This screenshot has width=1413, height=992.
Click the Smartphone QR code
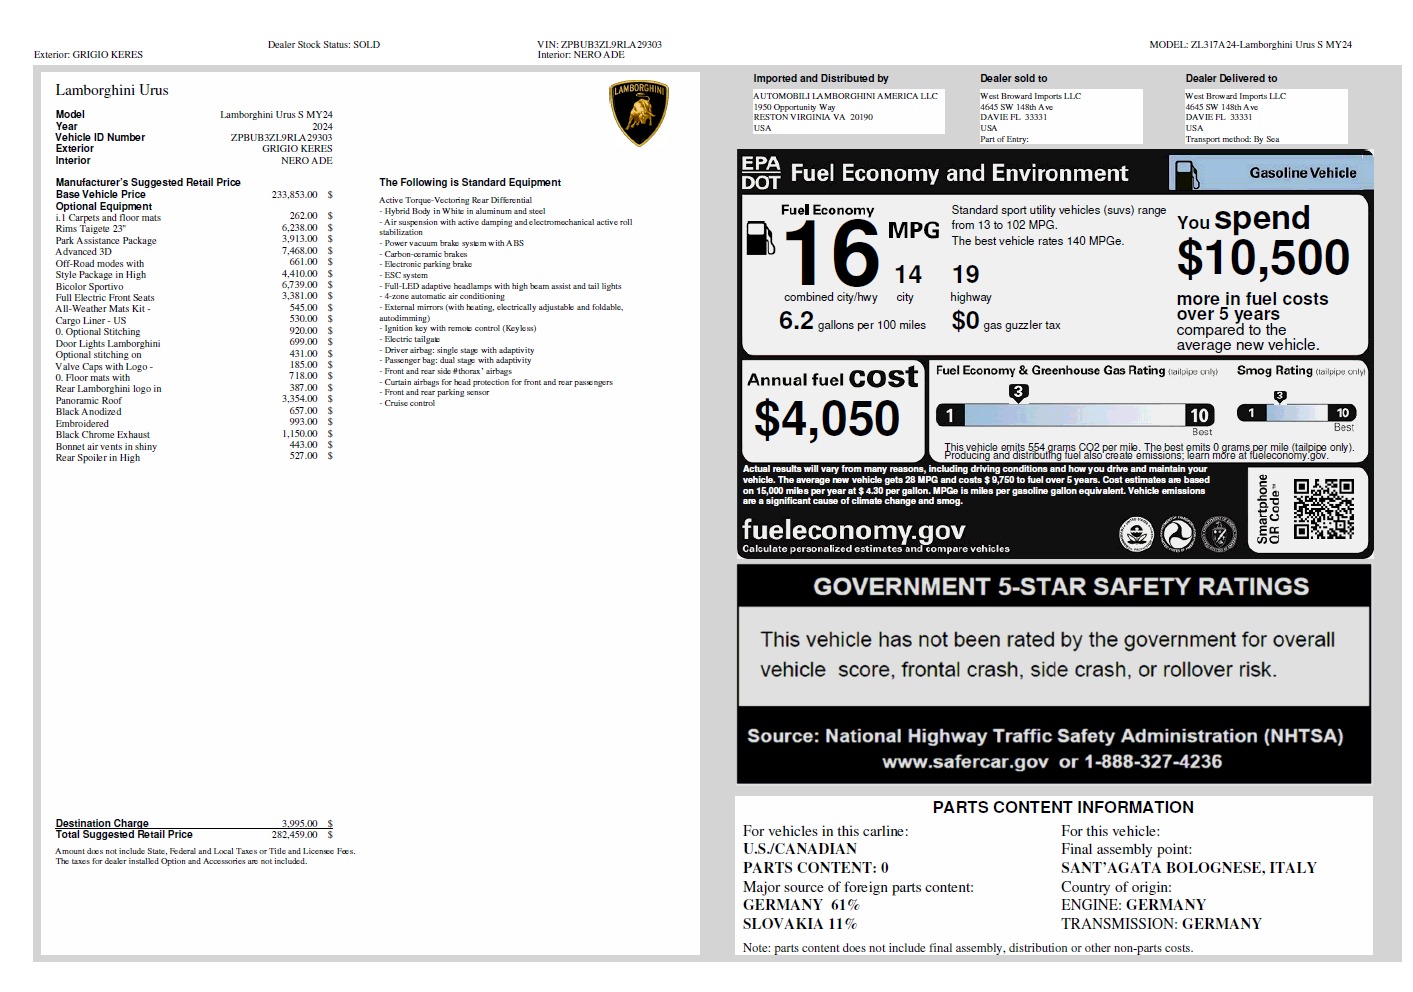[1323, 509]
